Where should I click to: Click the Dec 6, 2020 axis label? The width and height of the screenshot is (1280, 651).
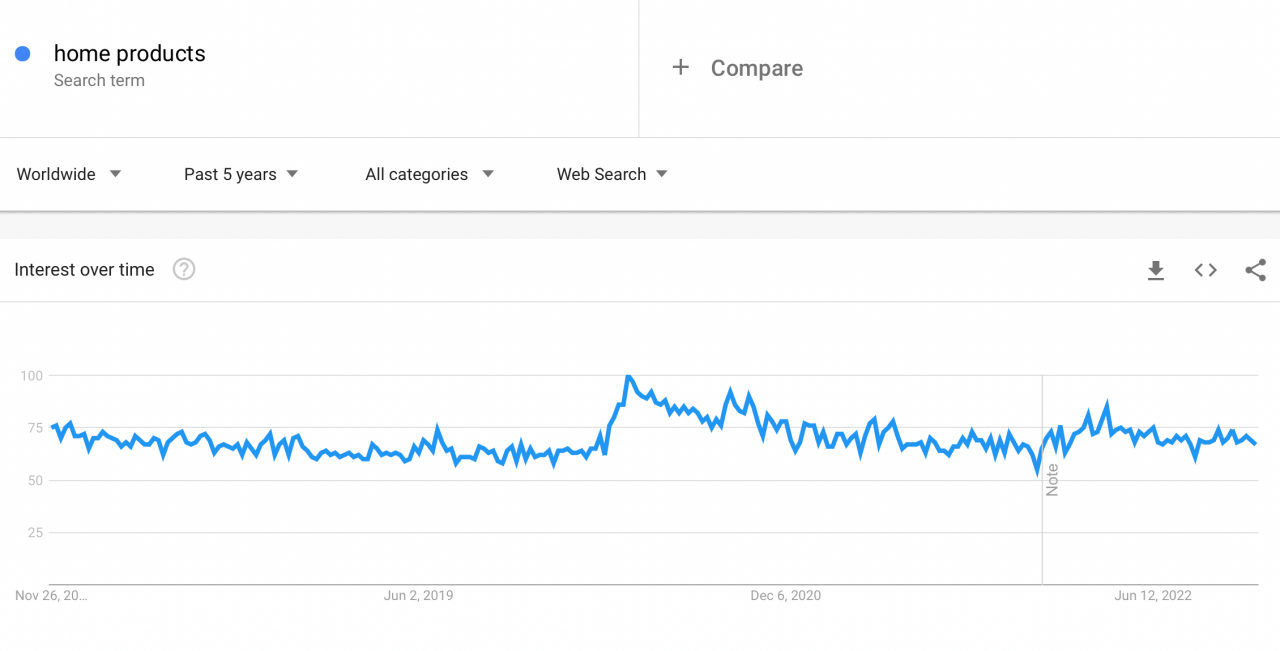coord(786,595)
